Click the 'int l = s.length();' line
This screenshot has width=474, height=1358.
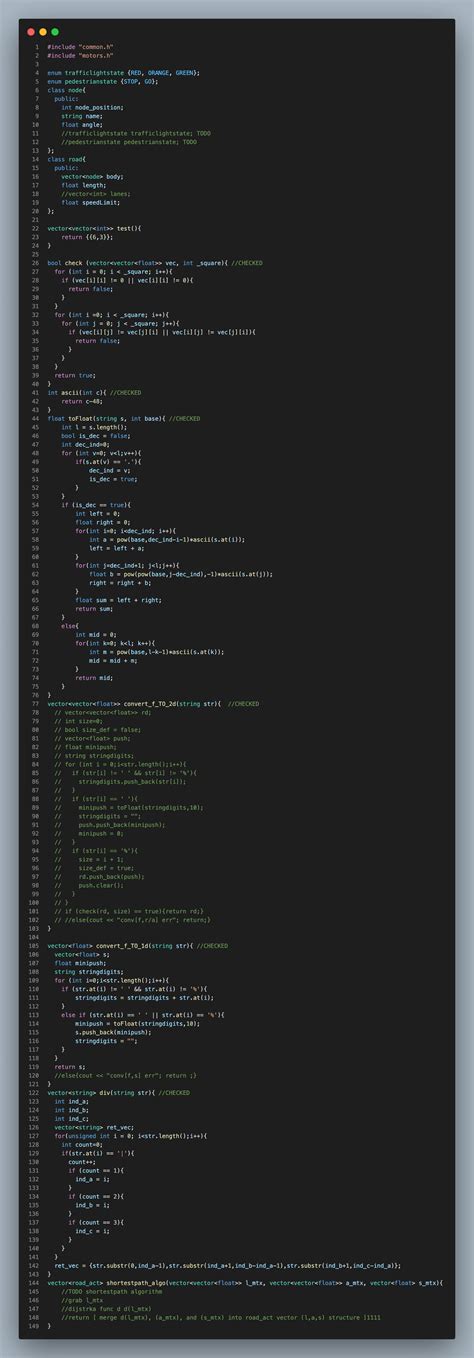(x=94, y=427)
